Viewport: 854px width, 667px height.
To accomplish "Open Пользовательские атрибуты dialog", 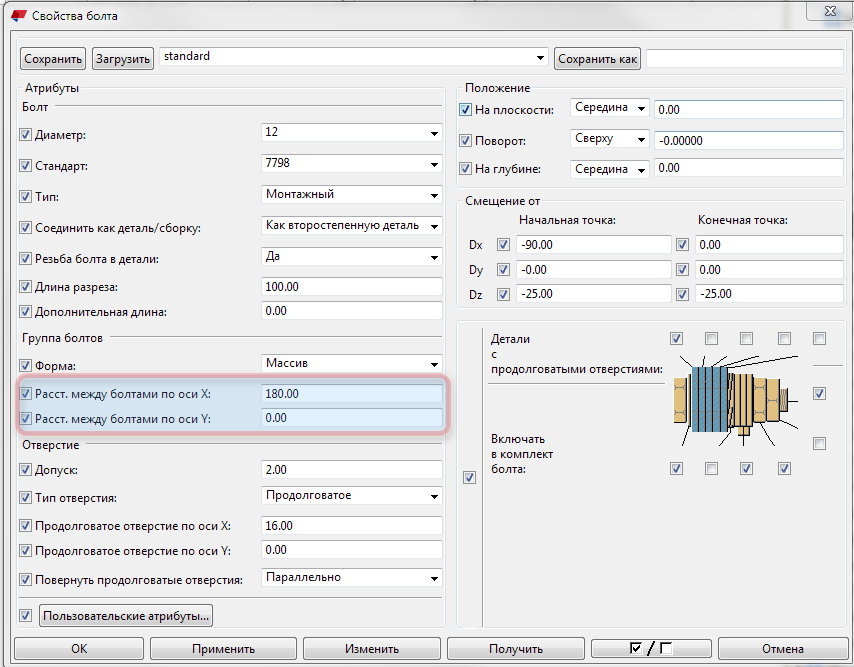I will click(x=127, y=615).
